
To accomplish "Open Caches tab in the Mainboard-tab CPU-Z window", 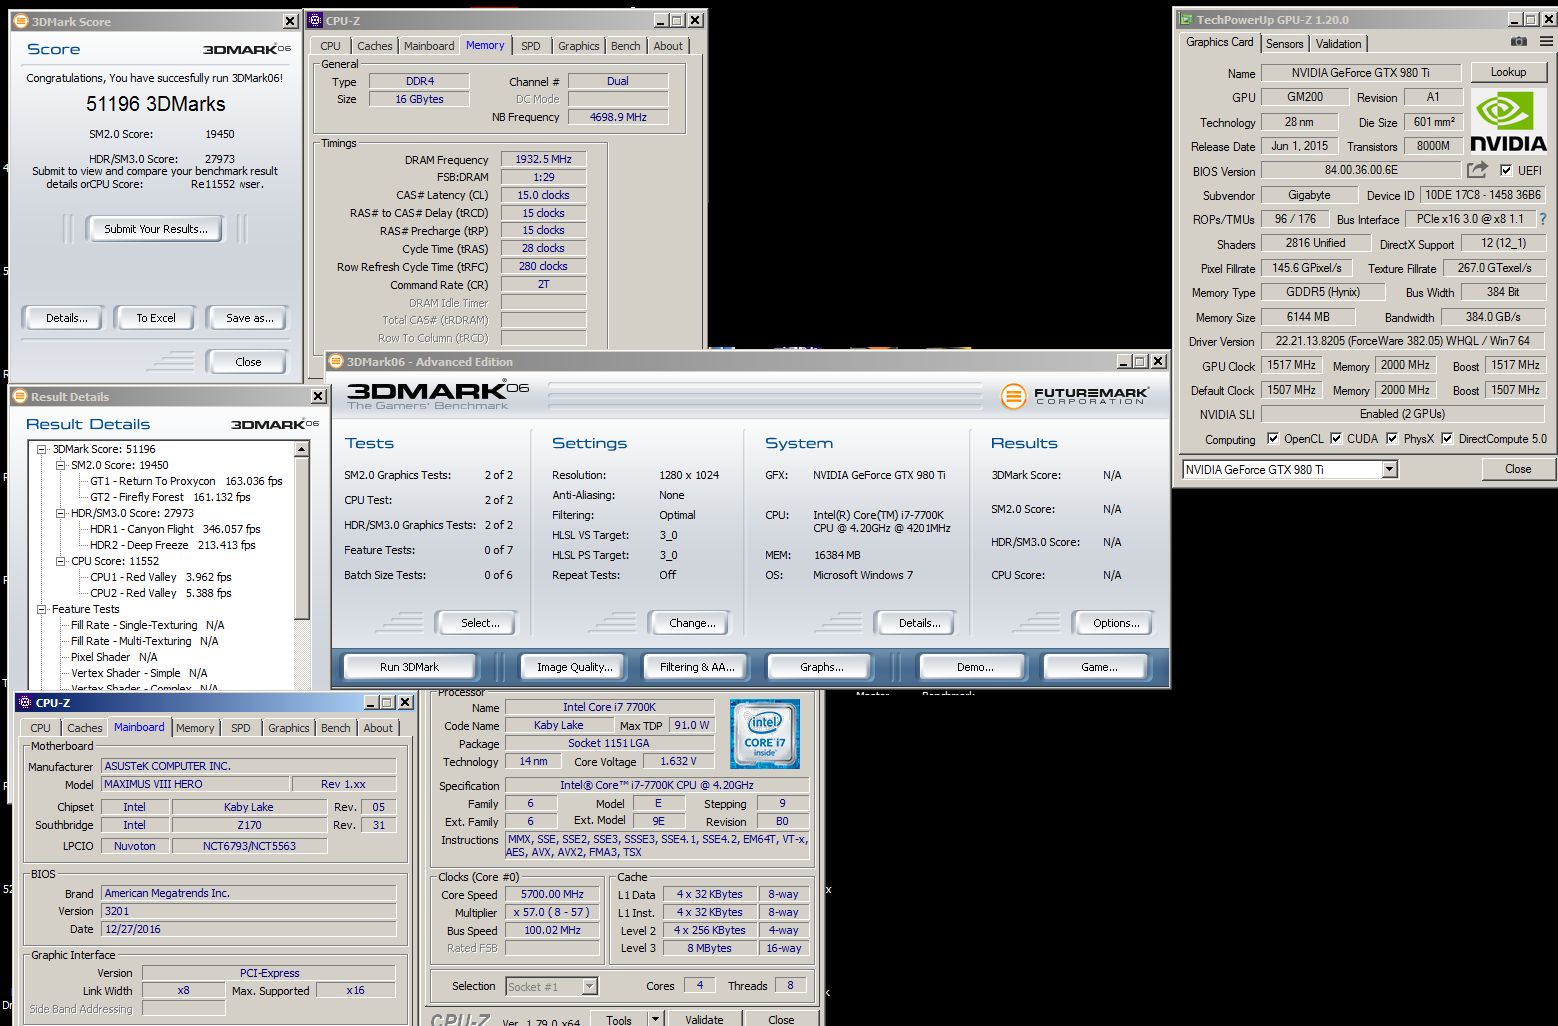I will pyautogui.click(x=84, y=728).
